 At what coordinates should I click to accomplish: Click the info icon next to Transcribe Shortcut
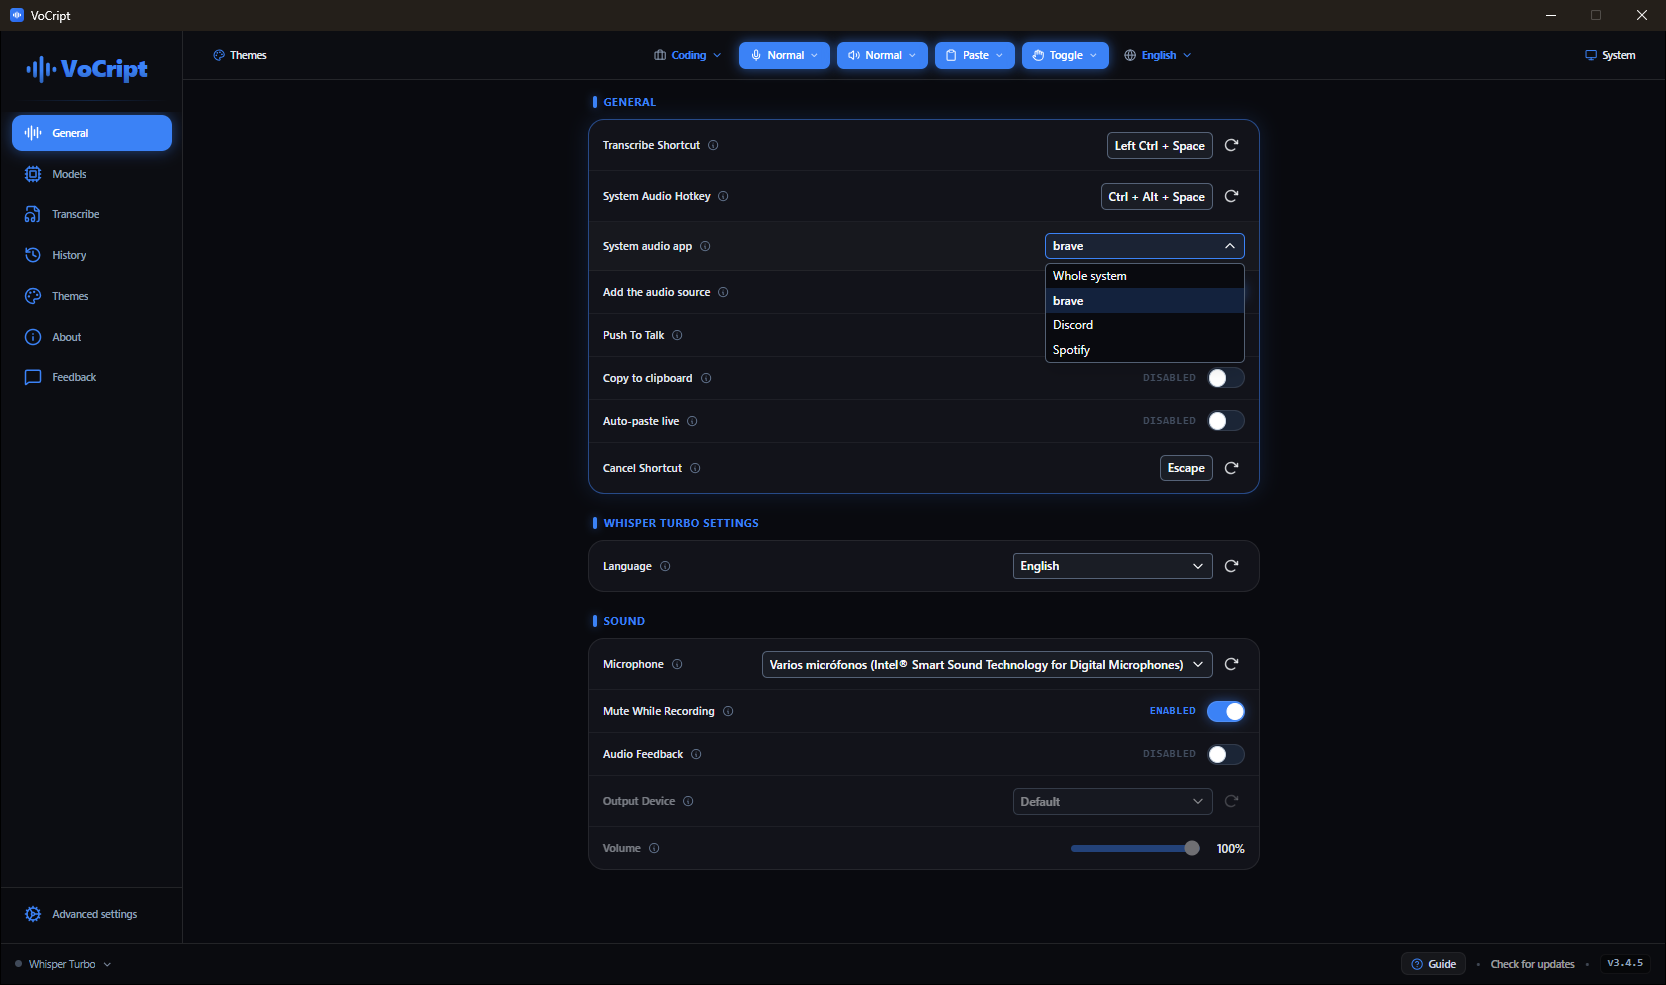coord(713,145)
